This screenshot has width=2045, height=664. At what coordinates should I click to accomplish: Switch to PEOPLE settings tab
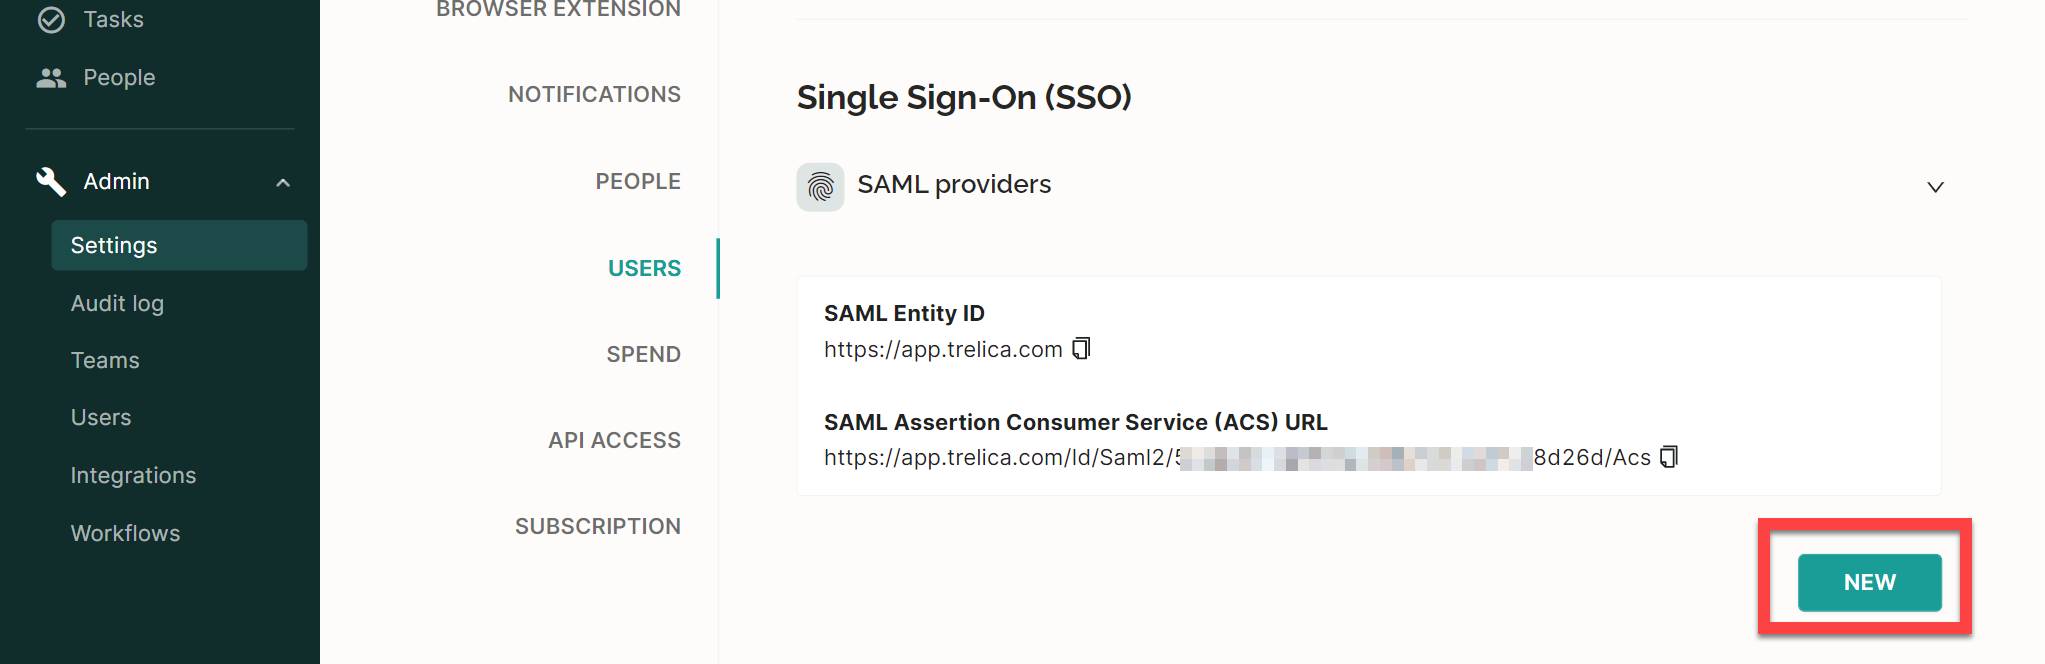(638, 181)
